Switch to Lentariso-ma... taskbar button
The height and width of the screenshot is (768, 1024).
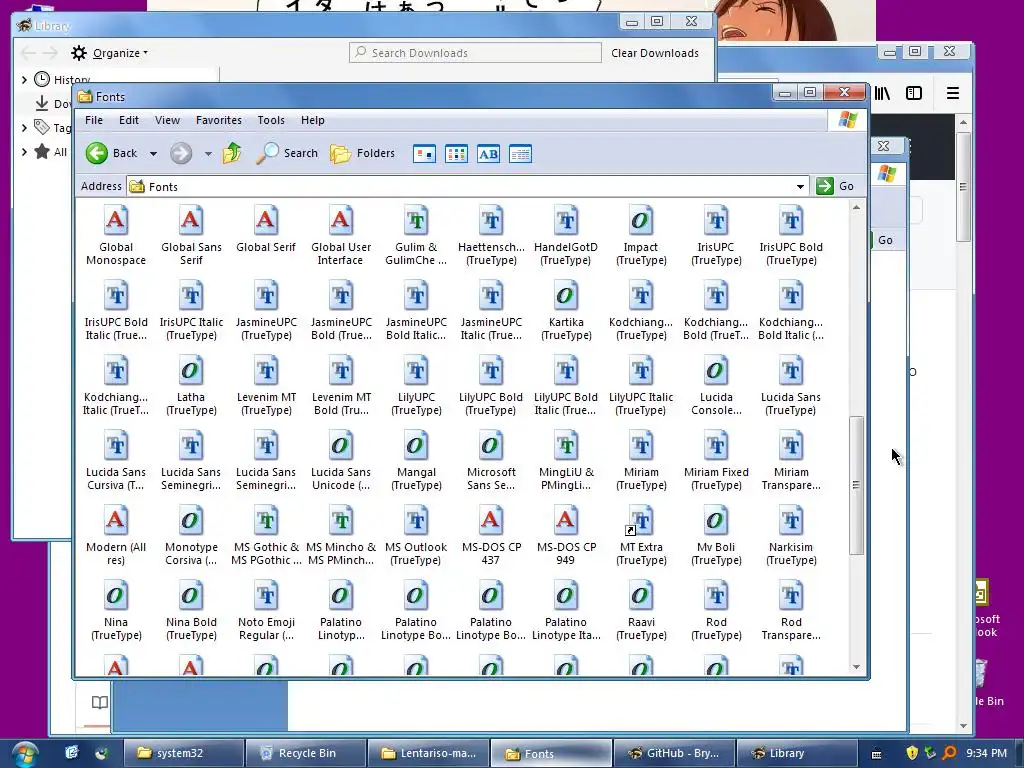click(x=428, y=753)
